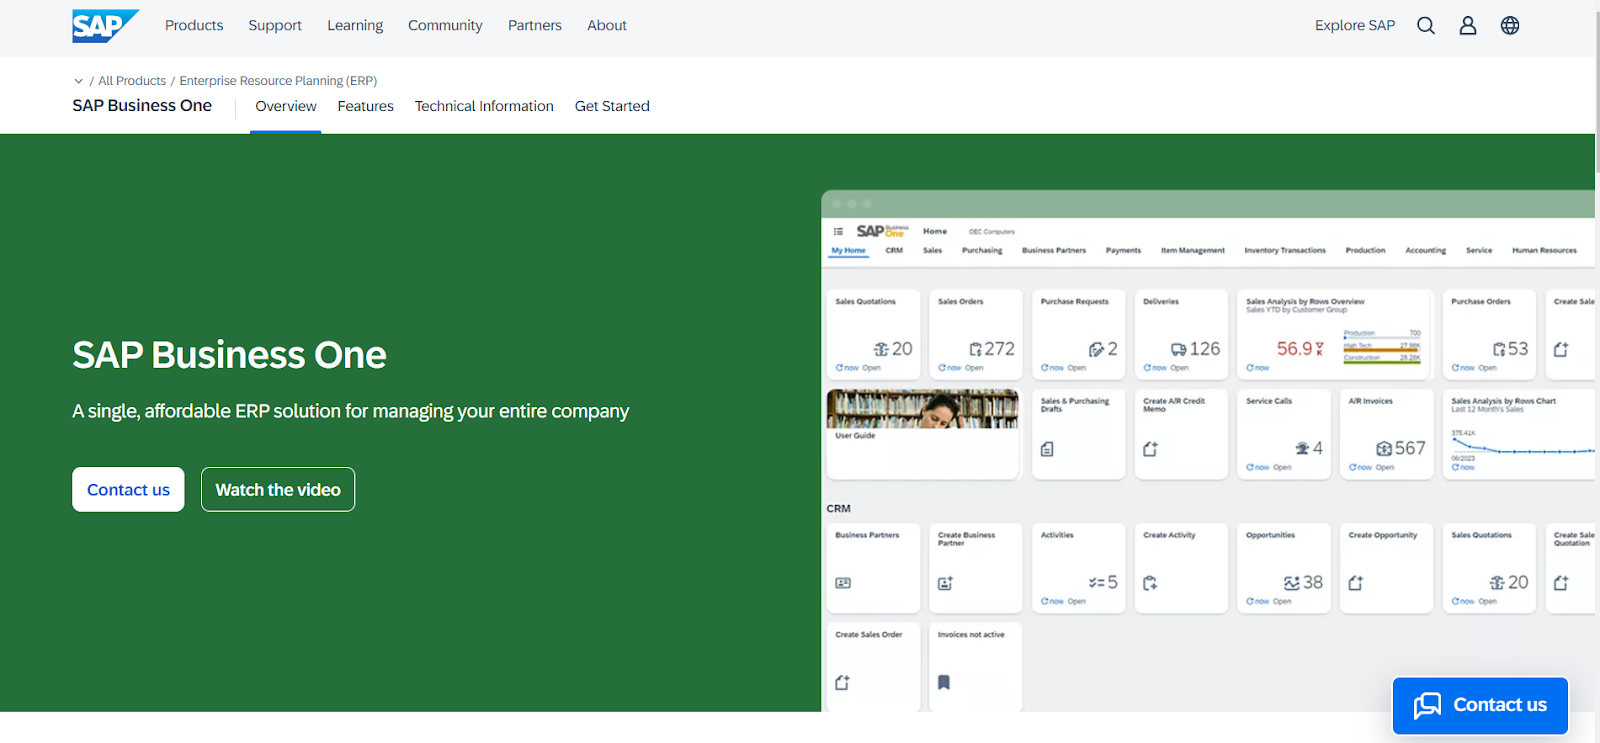Viewport: 1600px width, 743px height.
Task: Select Sales tab in the dashboard
Action: 932,251
